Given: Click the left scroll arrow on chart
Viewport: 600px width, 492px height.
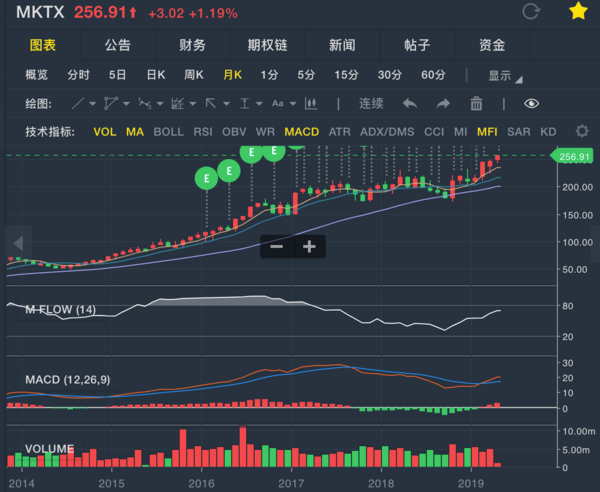Looking at the screenshot, I should (x=18, y=243).
